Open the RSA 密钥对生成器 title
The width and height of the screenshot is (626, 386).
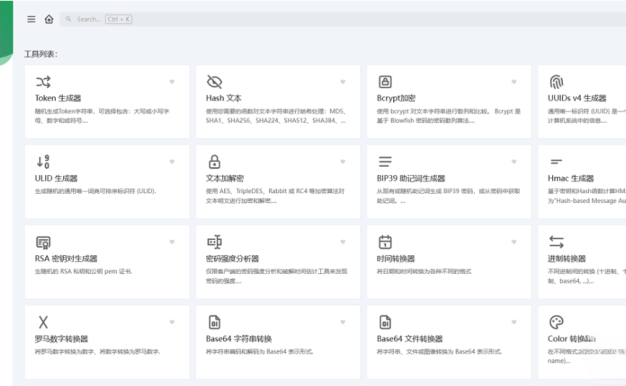click(66, 259)
